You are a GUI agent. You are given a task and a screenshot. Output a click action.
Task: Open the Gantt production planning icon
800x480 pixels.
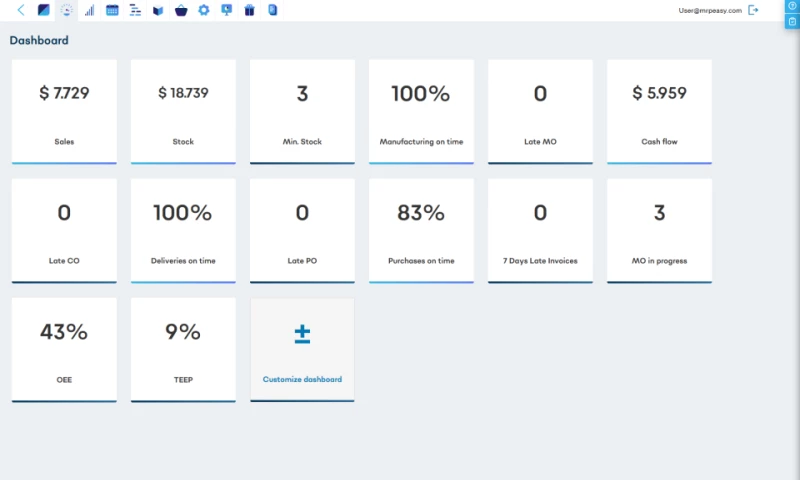(x=135, y=10)
